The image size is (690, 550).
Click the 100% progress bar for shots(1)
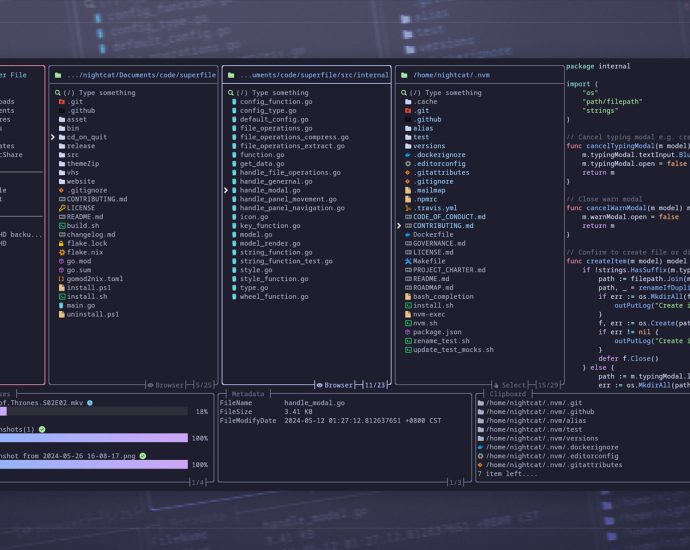tap(94, 438)
